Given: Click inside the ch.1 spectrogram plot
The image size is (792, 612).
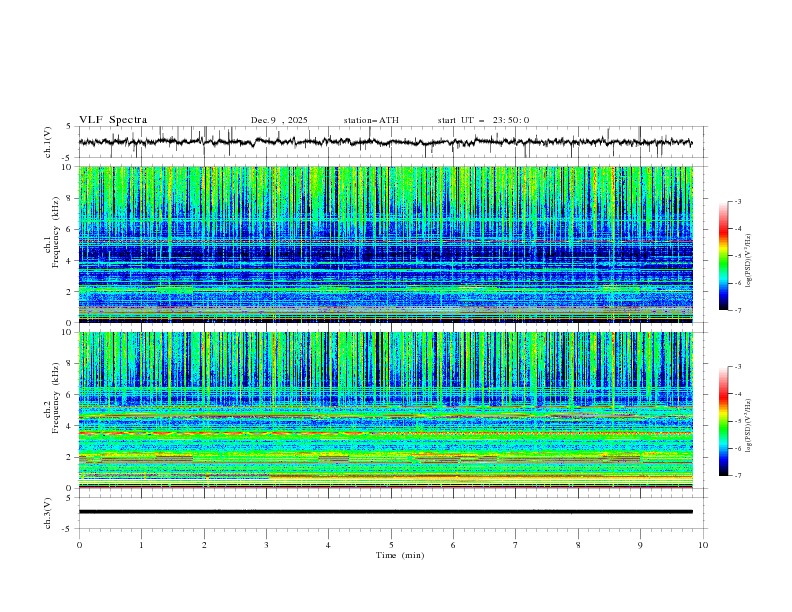Looking at the screenshot, I should (x=390, y=245).
